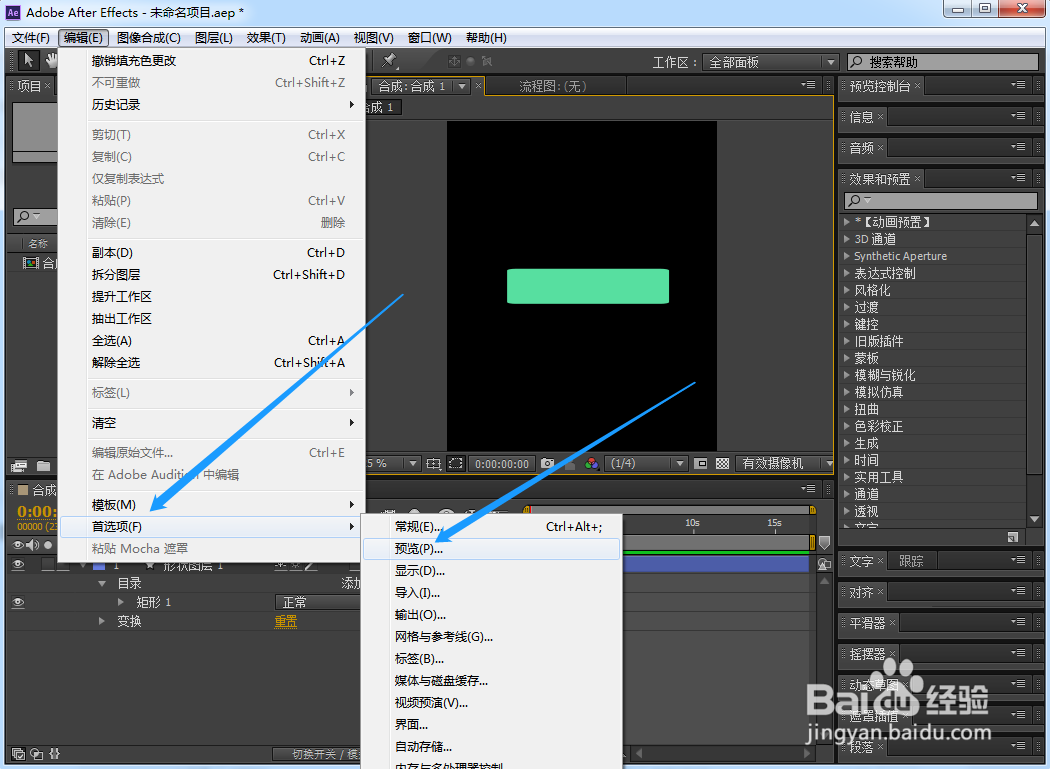Expand the 3D 通道 effects category
This screenshot has height=769, width=1050.
[847, 238]
